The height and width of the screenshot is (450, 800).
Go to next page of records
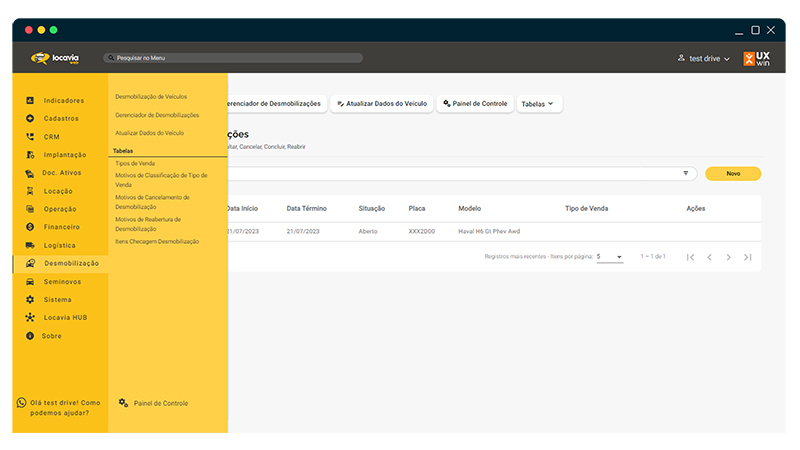729,257
